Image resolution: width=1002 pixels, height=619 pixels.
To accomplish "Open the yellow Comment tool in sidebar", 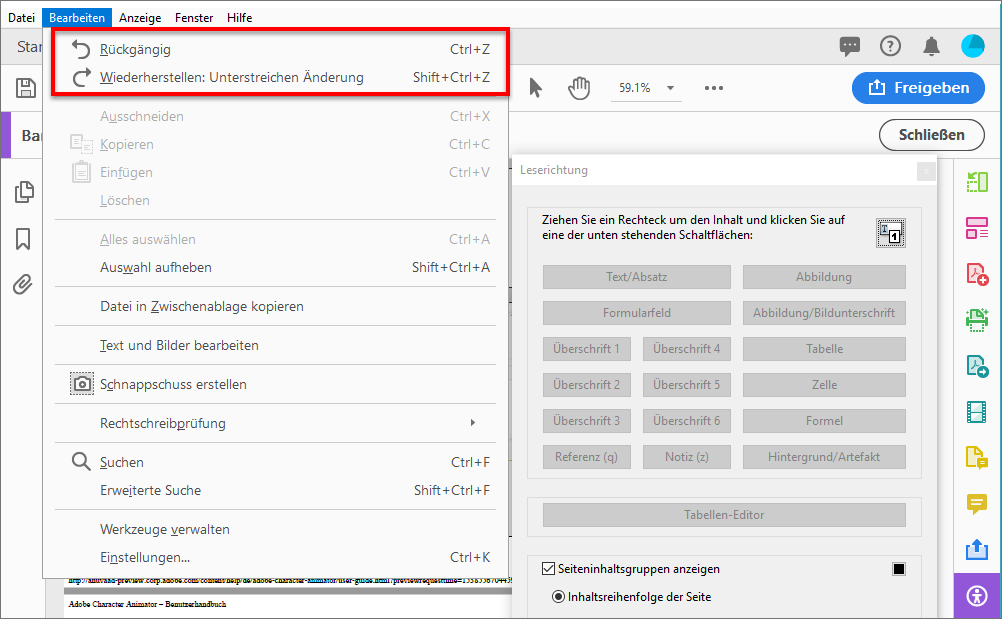I will (x=977, y=503).
